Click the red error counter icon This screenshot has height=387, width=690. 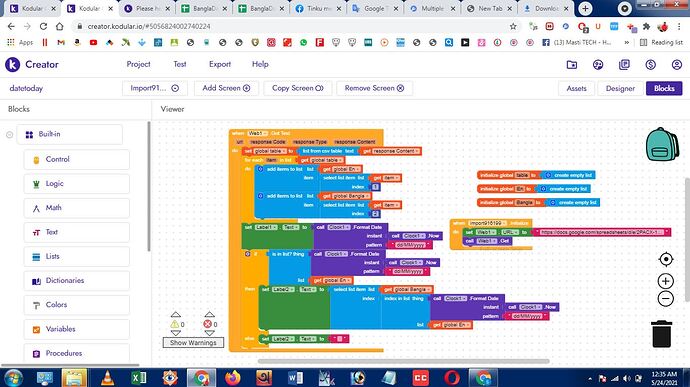(x=208, y=324)
